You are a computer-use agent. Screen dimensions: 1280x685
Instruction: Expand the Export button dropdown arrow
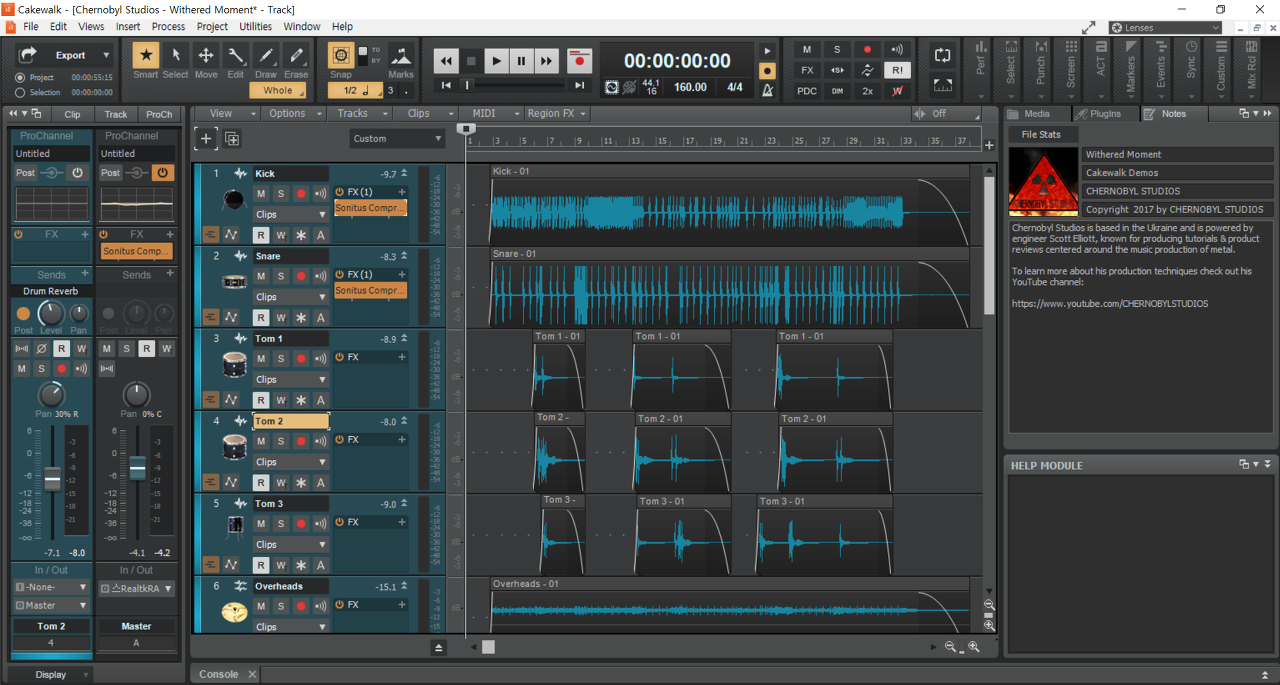[x=106, y=55]
